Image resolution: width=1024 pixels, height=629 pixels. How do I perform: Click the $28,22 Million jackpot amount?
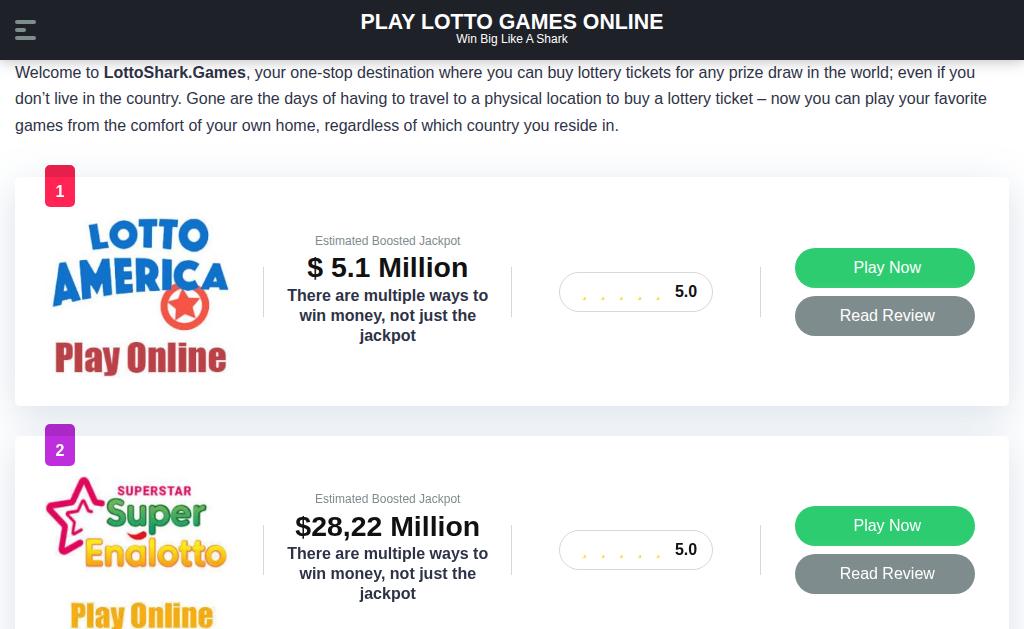point(388,526)
